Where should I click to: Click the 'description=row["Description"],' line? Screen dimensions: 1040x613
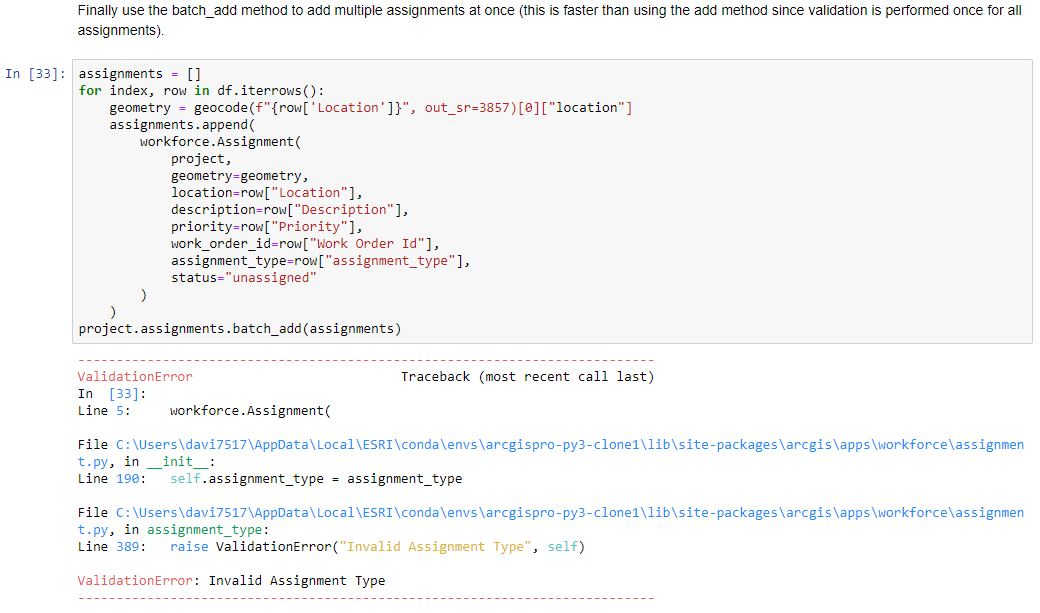point(290,210)
